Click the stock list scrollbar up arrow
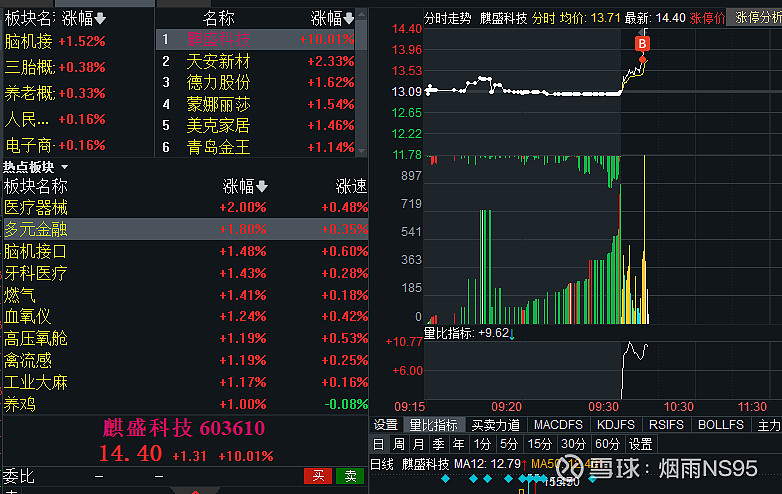Screen dimensions: 782x494 coord(362,15)
